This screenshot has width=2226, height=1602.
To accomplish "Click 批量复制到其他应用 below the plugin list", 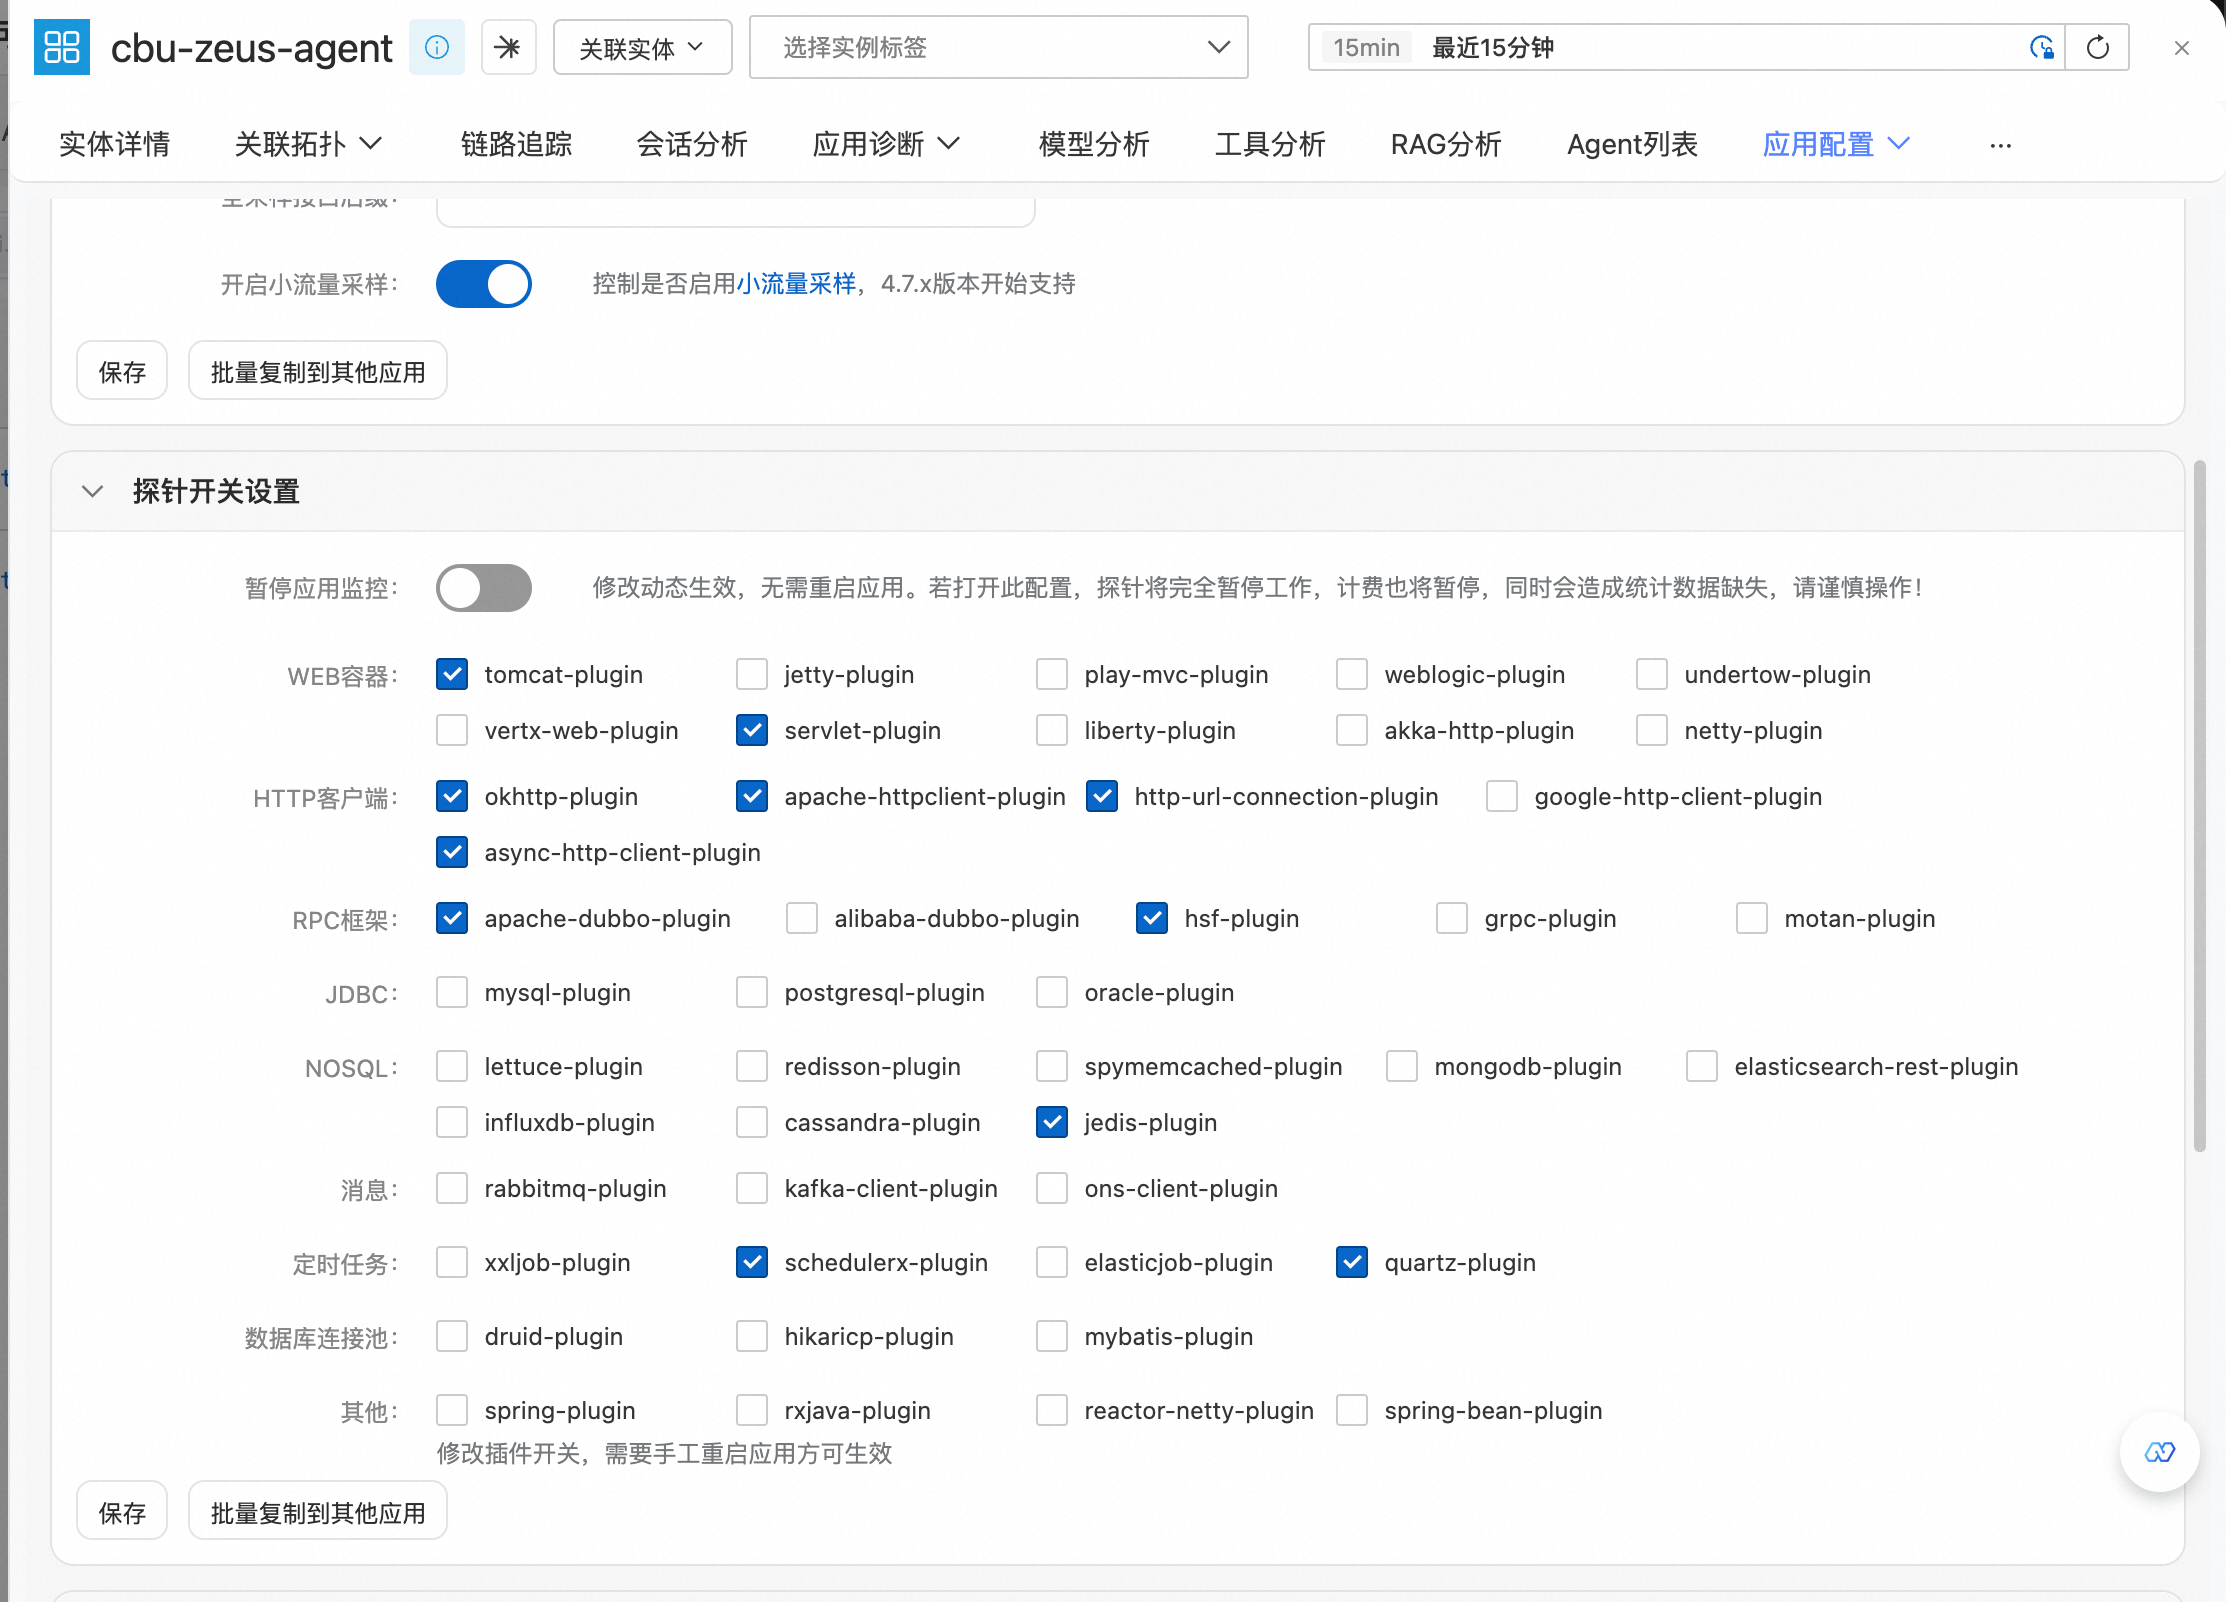I will [x=318, y=1512].
